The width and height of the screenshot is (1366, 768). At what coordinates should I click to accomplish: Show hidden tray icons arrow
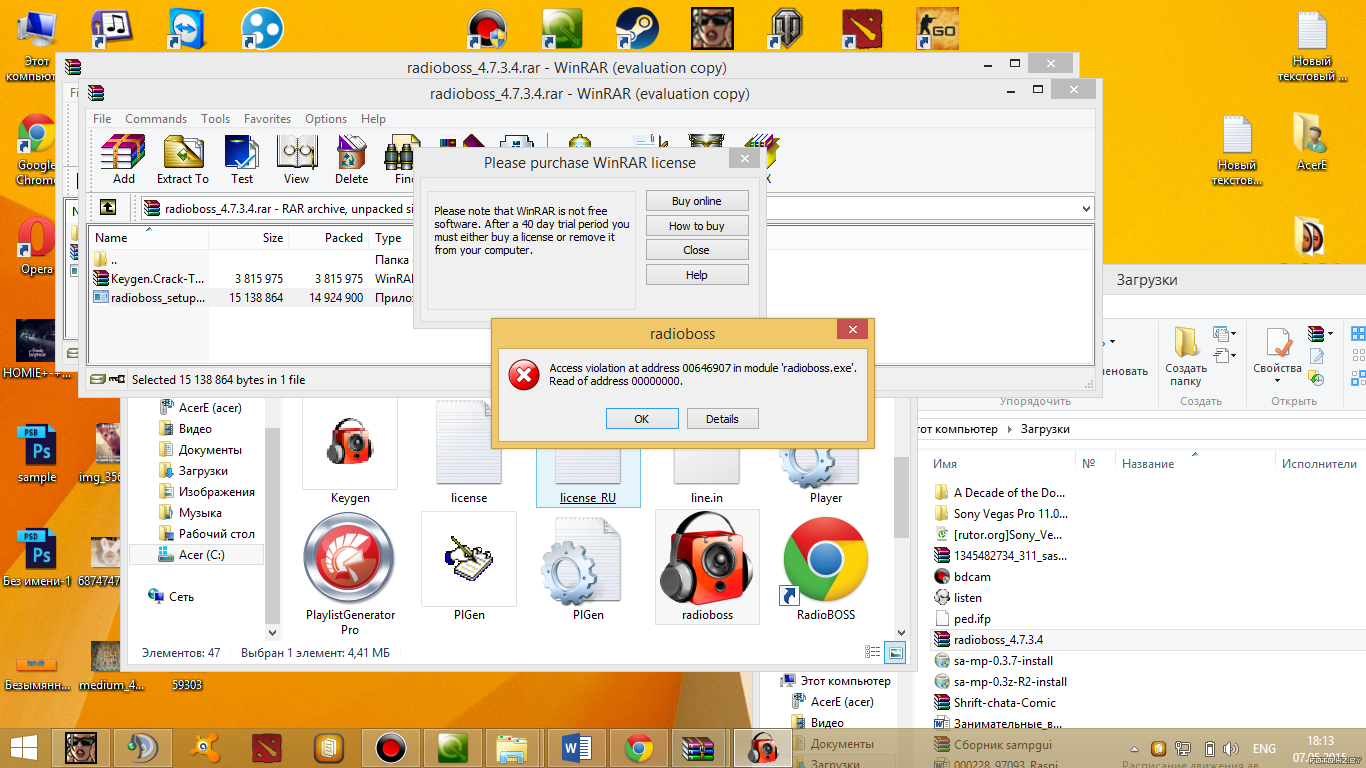coord(1133,748)
